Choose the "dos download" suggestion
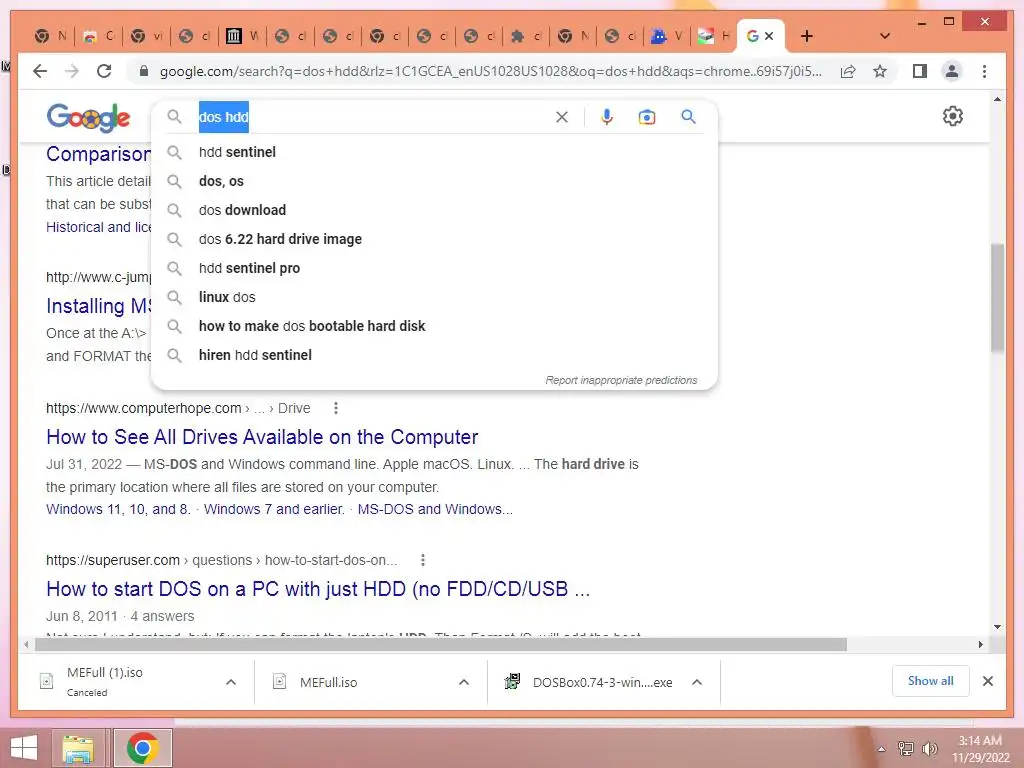 pyautogui.click(x=434, y=210)
